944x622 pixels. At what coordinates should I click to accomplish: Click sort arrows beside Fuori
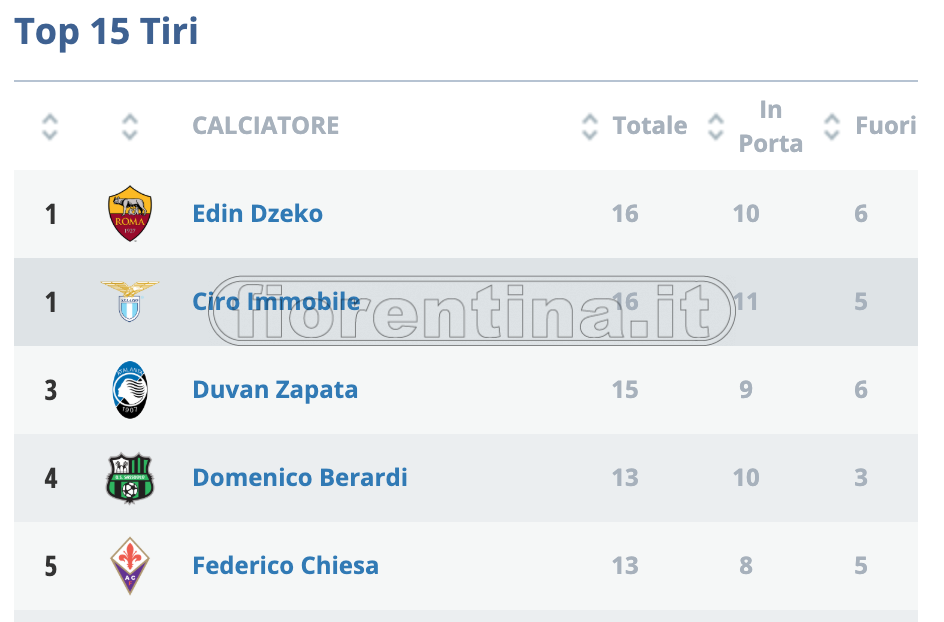coord(832,126)
